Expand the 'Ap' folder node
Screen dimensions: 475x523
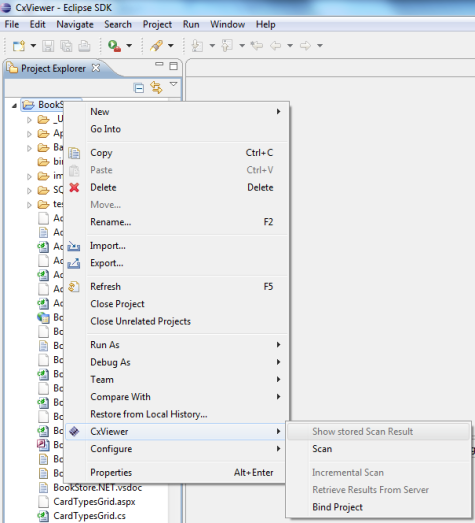click(29, 134)
